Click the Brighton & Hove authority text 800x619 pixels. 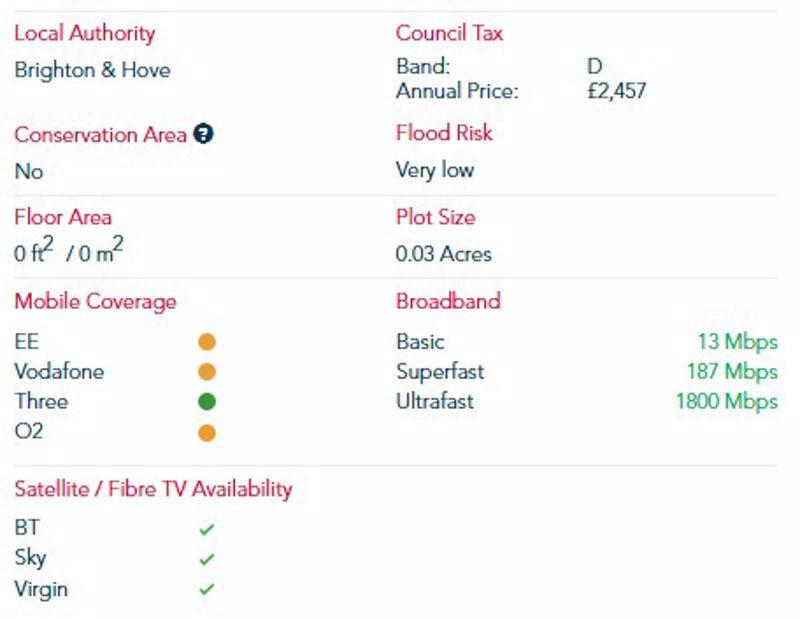pyautogui.click(x=92, y=70)
